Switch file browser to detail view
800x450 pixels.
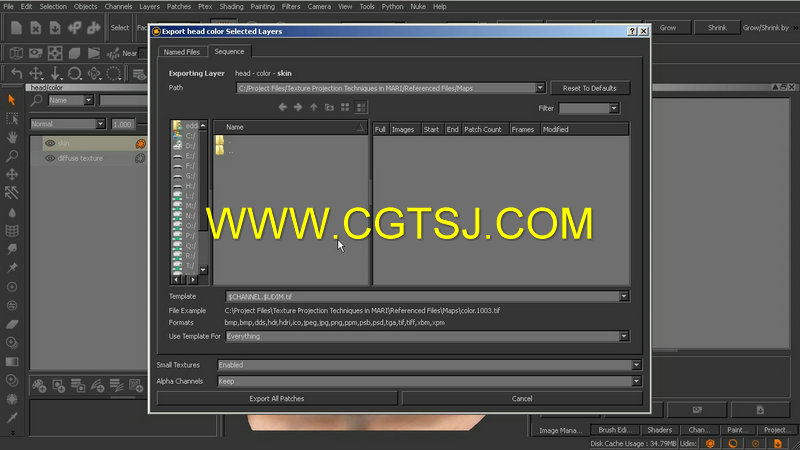[361, 107]
